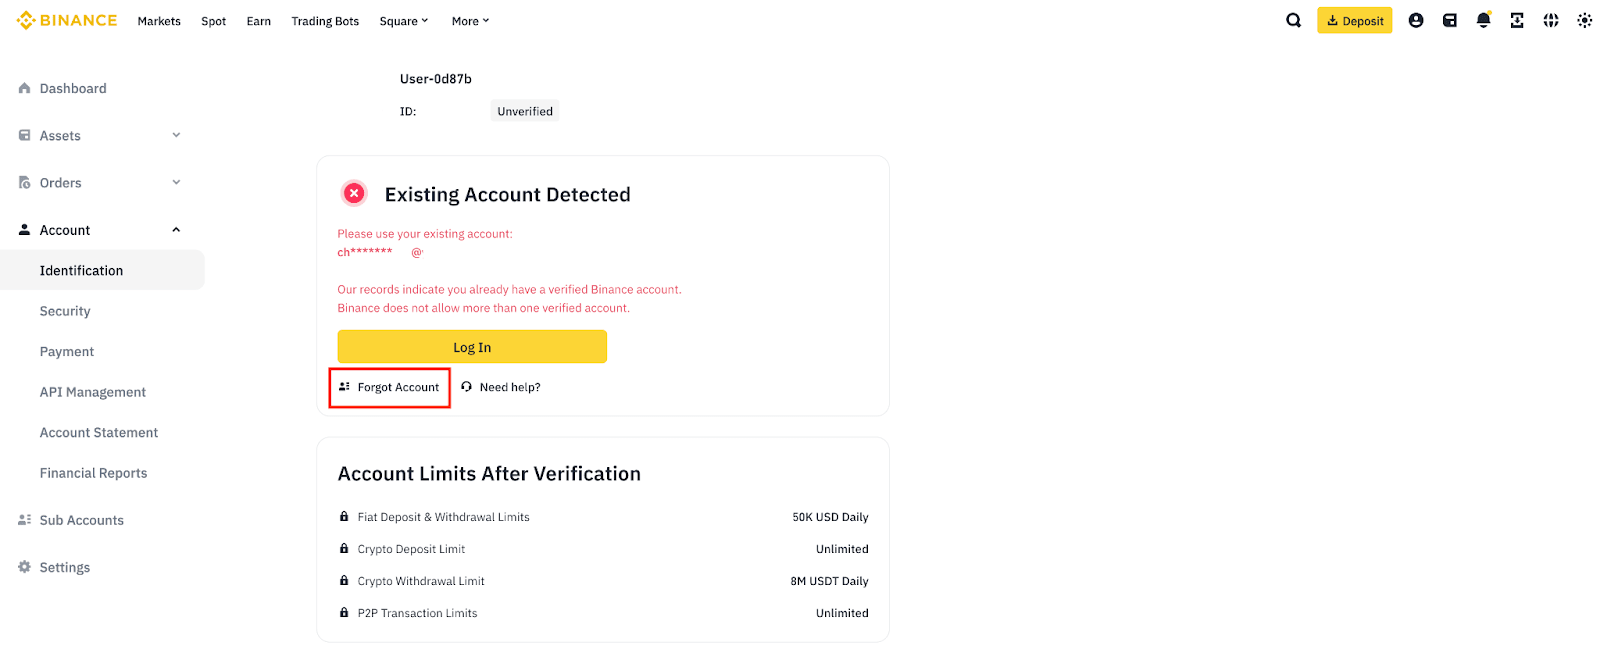Expand the Assets sidebar section

[176, 135]
